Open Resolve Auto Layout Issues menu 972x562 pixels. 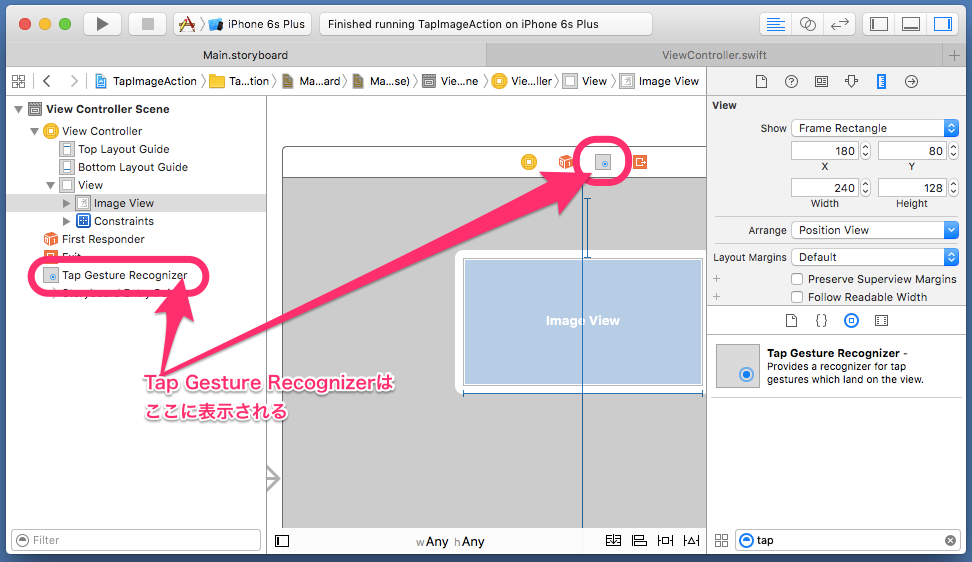[691, 540]
